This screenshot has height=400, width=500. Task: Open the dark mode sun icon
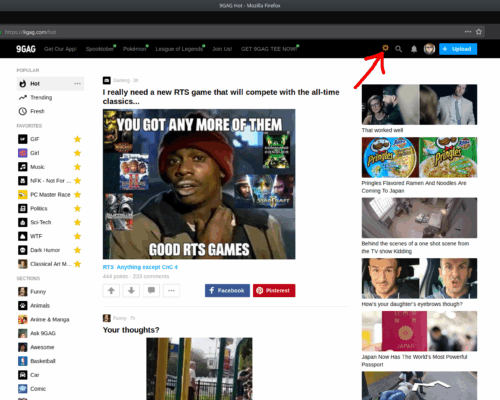pyautogui.click(x=385, y=48)
